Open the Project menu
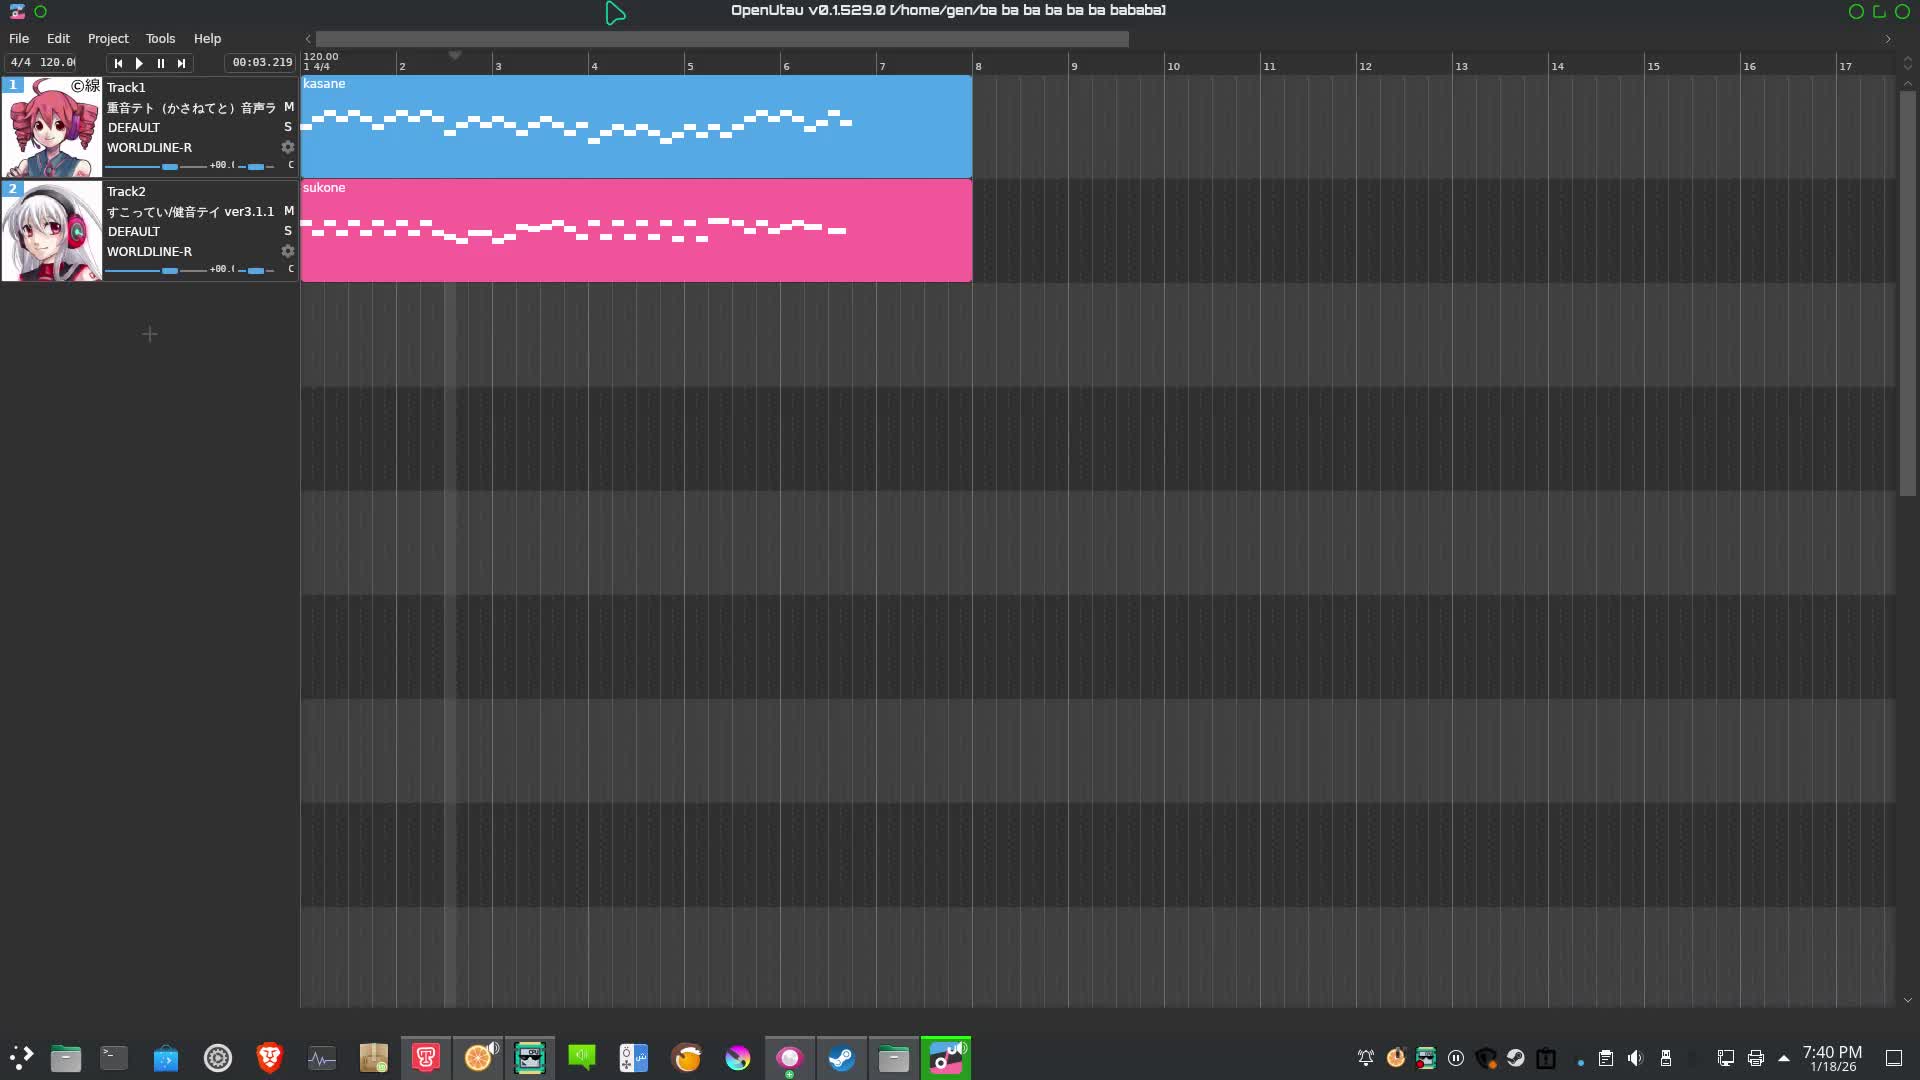The width and height of the screenshot is (1920, 1080). (x=108, y=39)
